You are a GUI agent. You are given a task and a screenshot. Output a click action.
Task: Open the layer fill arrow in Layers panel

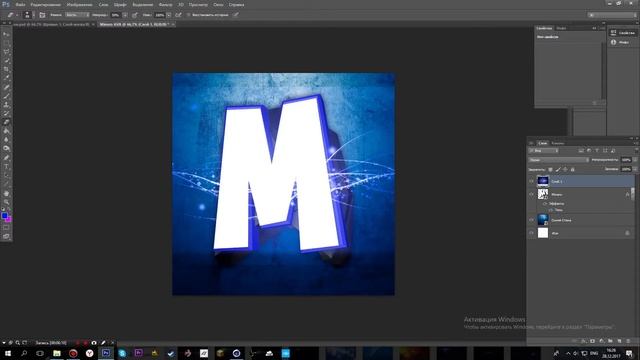click(635, 169)
